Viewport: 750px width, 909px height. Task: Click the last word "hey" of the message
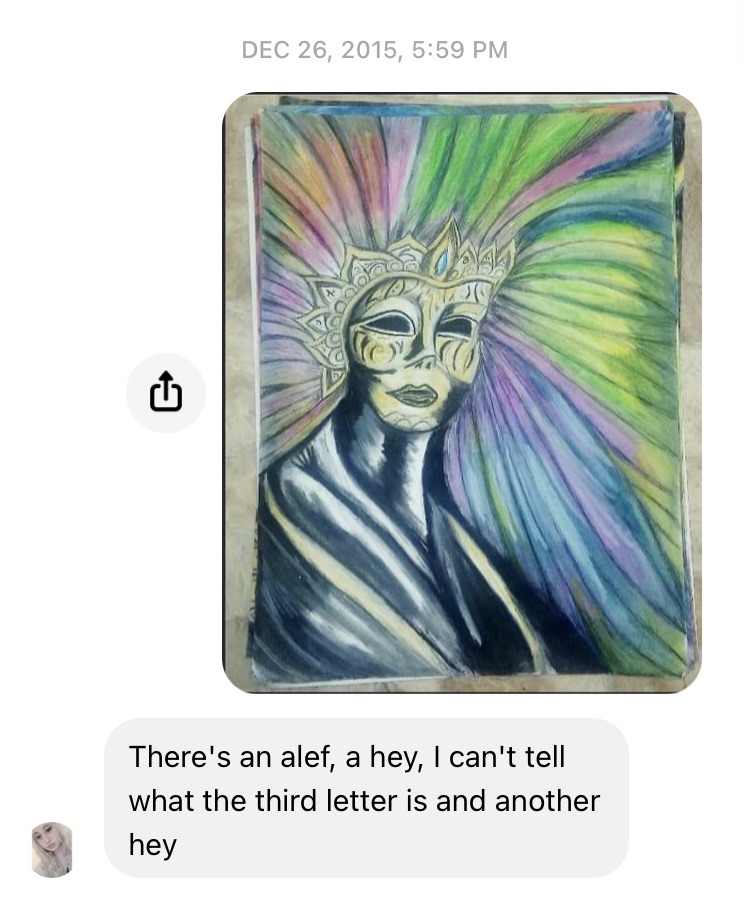152,846
